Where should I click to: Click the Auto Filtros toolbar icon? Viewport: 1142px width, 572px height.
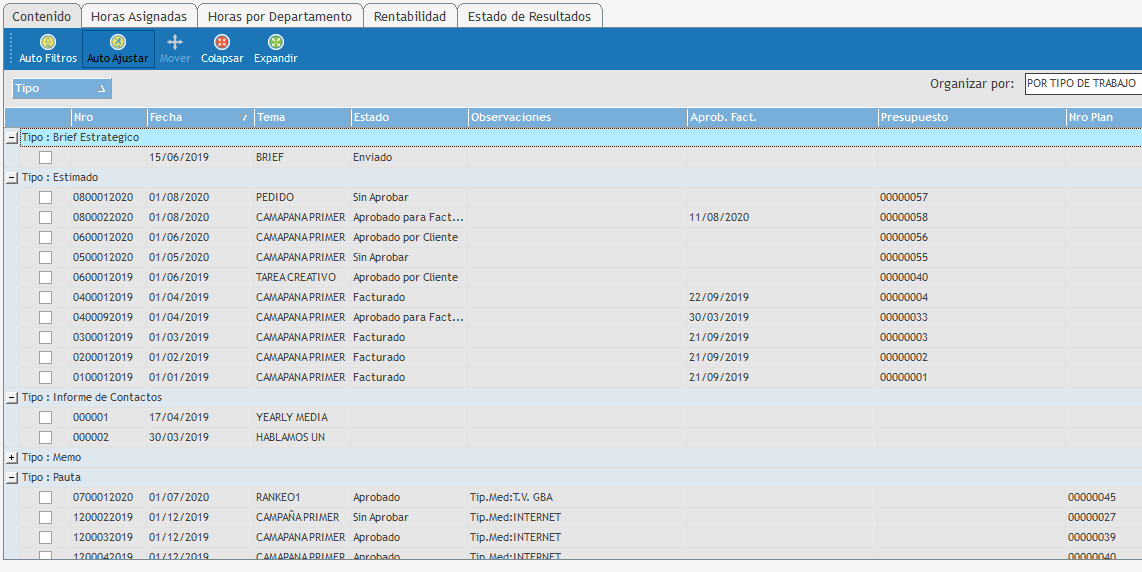click(47, 43)
